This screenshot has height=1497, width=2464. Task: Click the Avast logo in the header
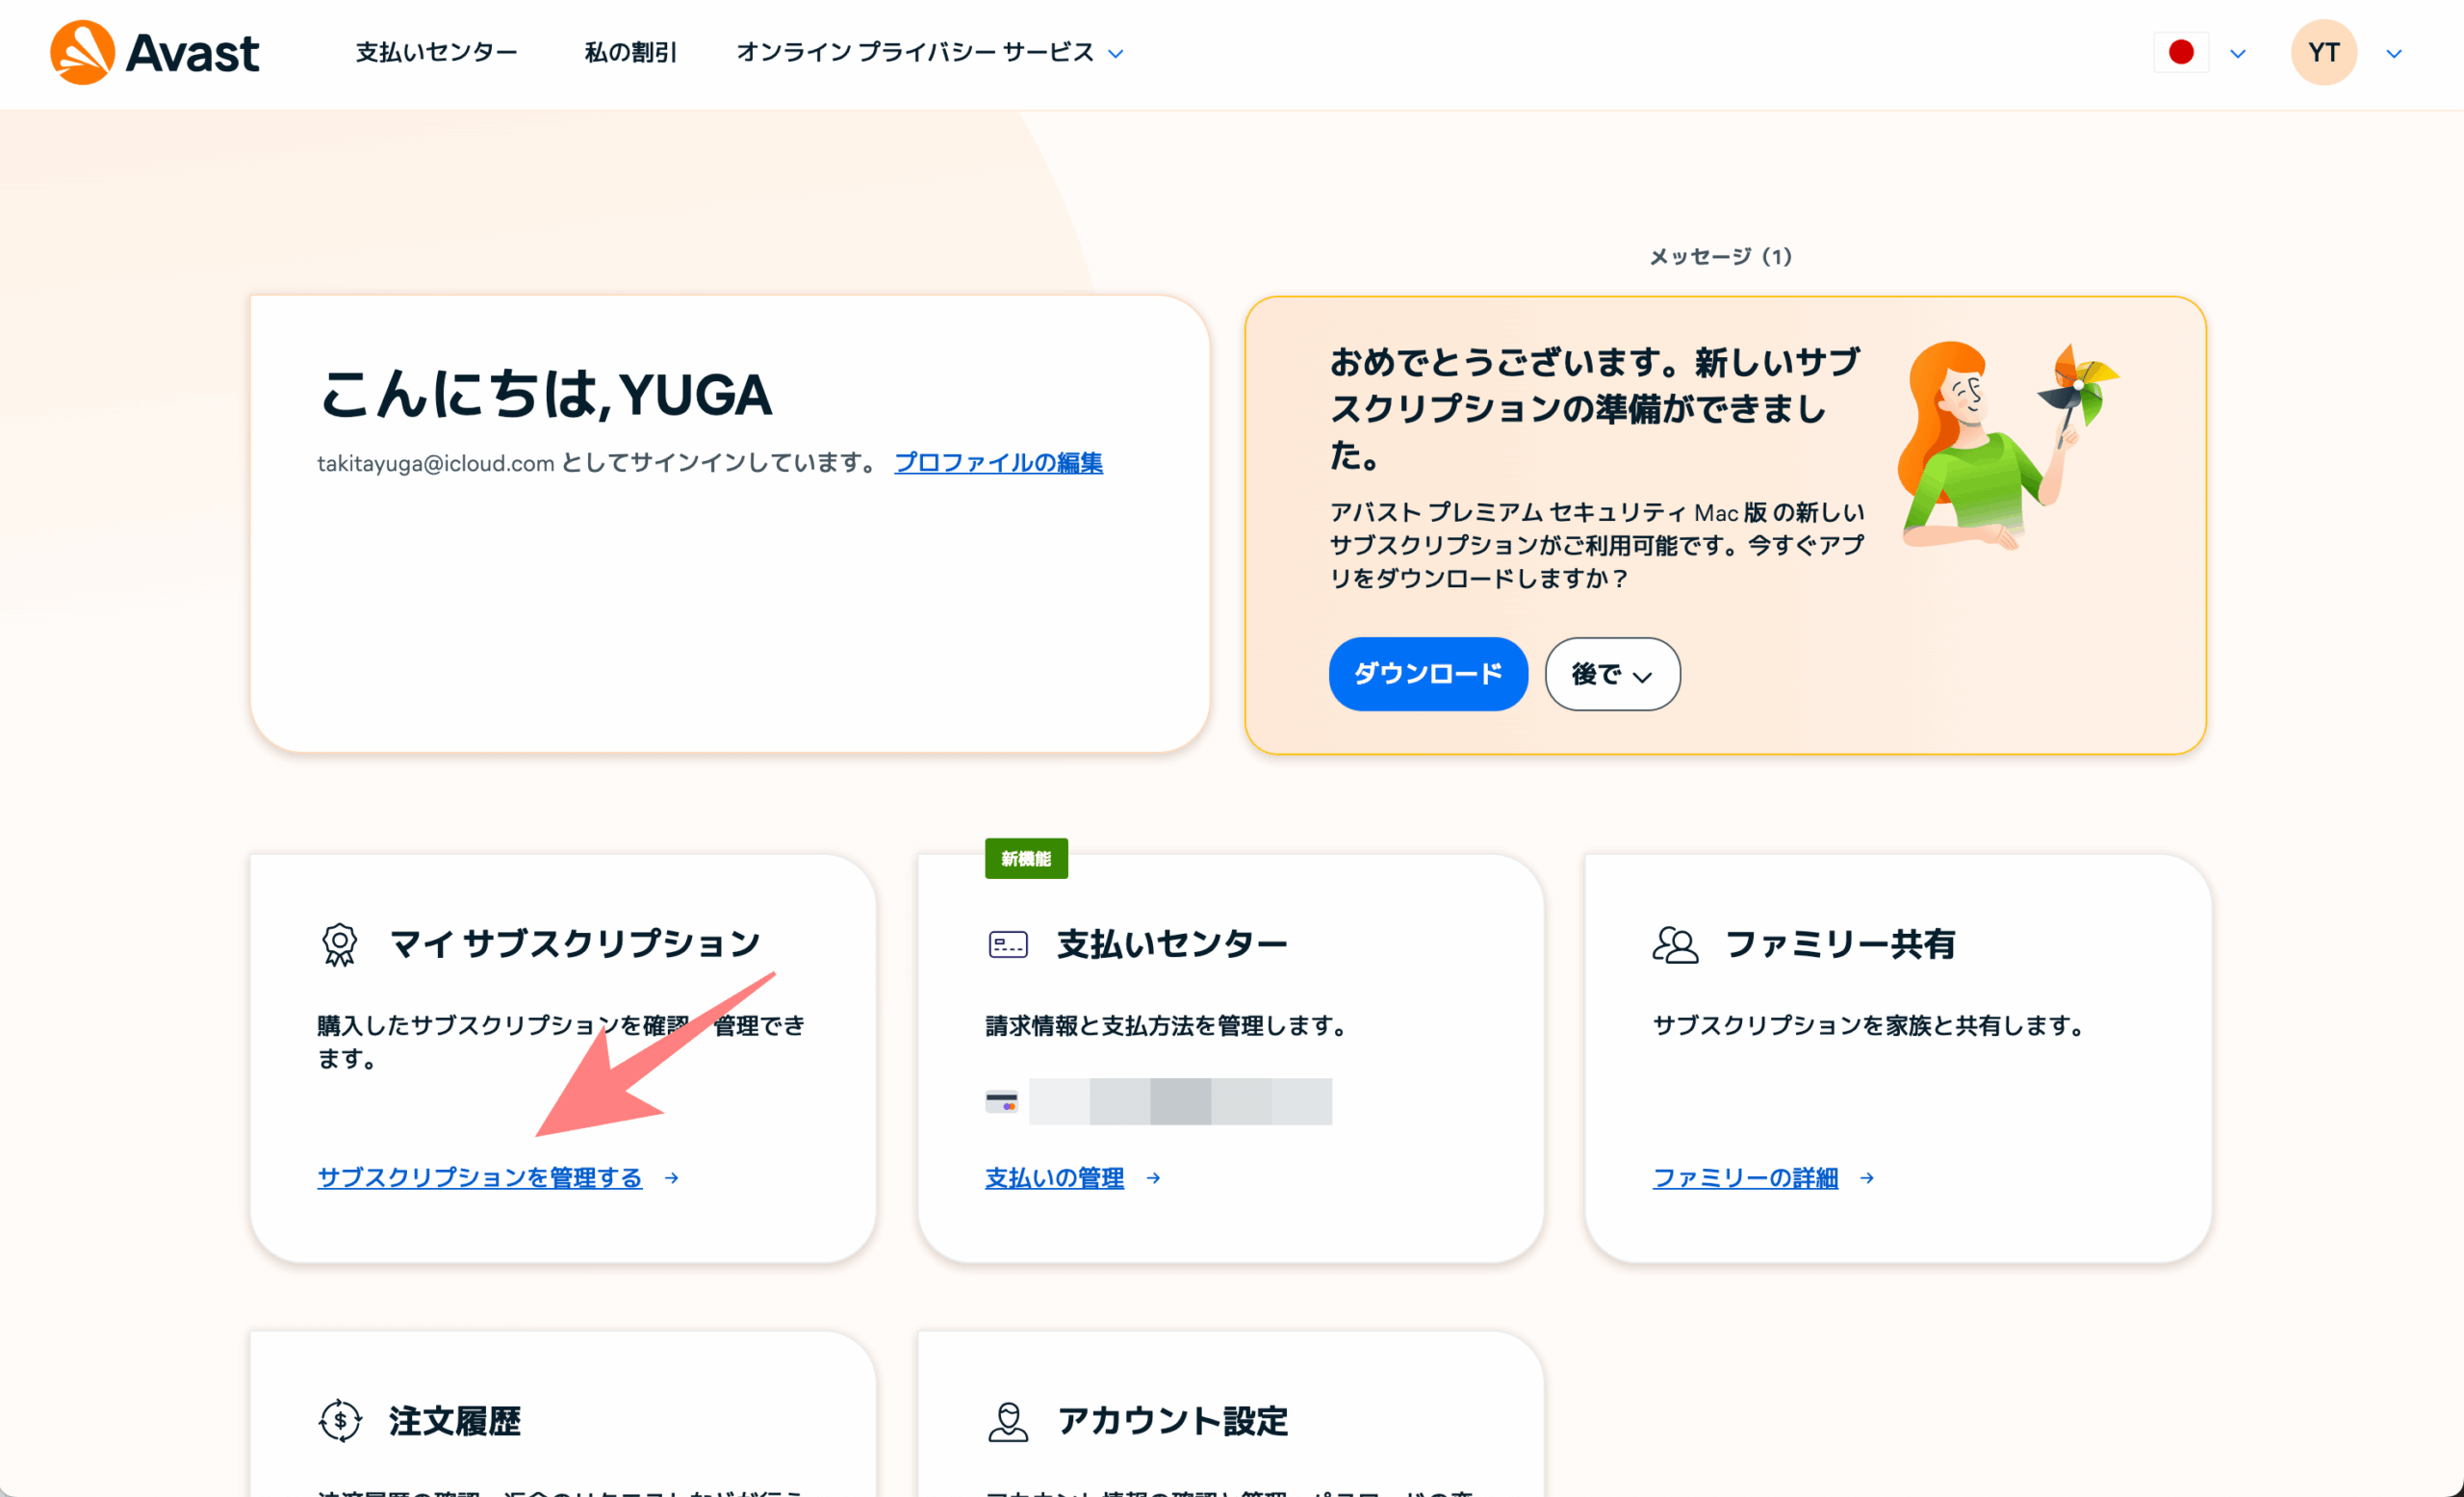pos(155,52)
